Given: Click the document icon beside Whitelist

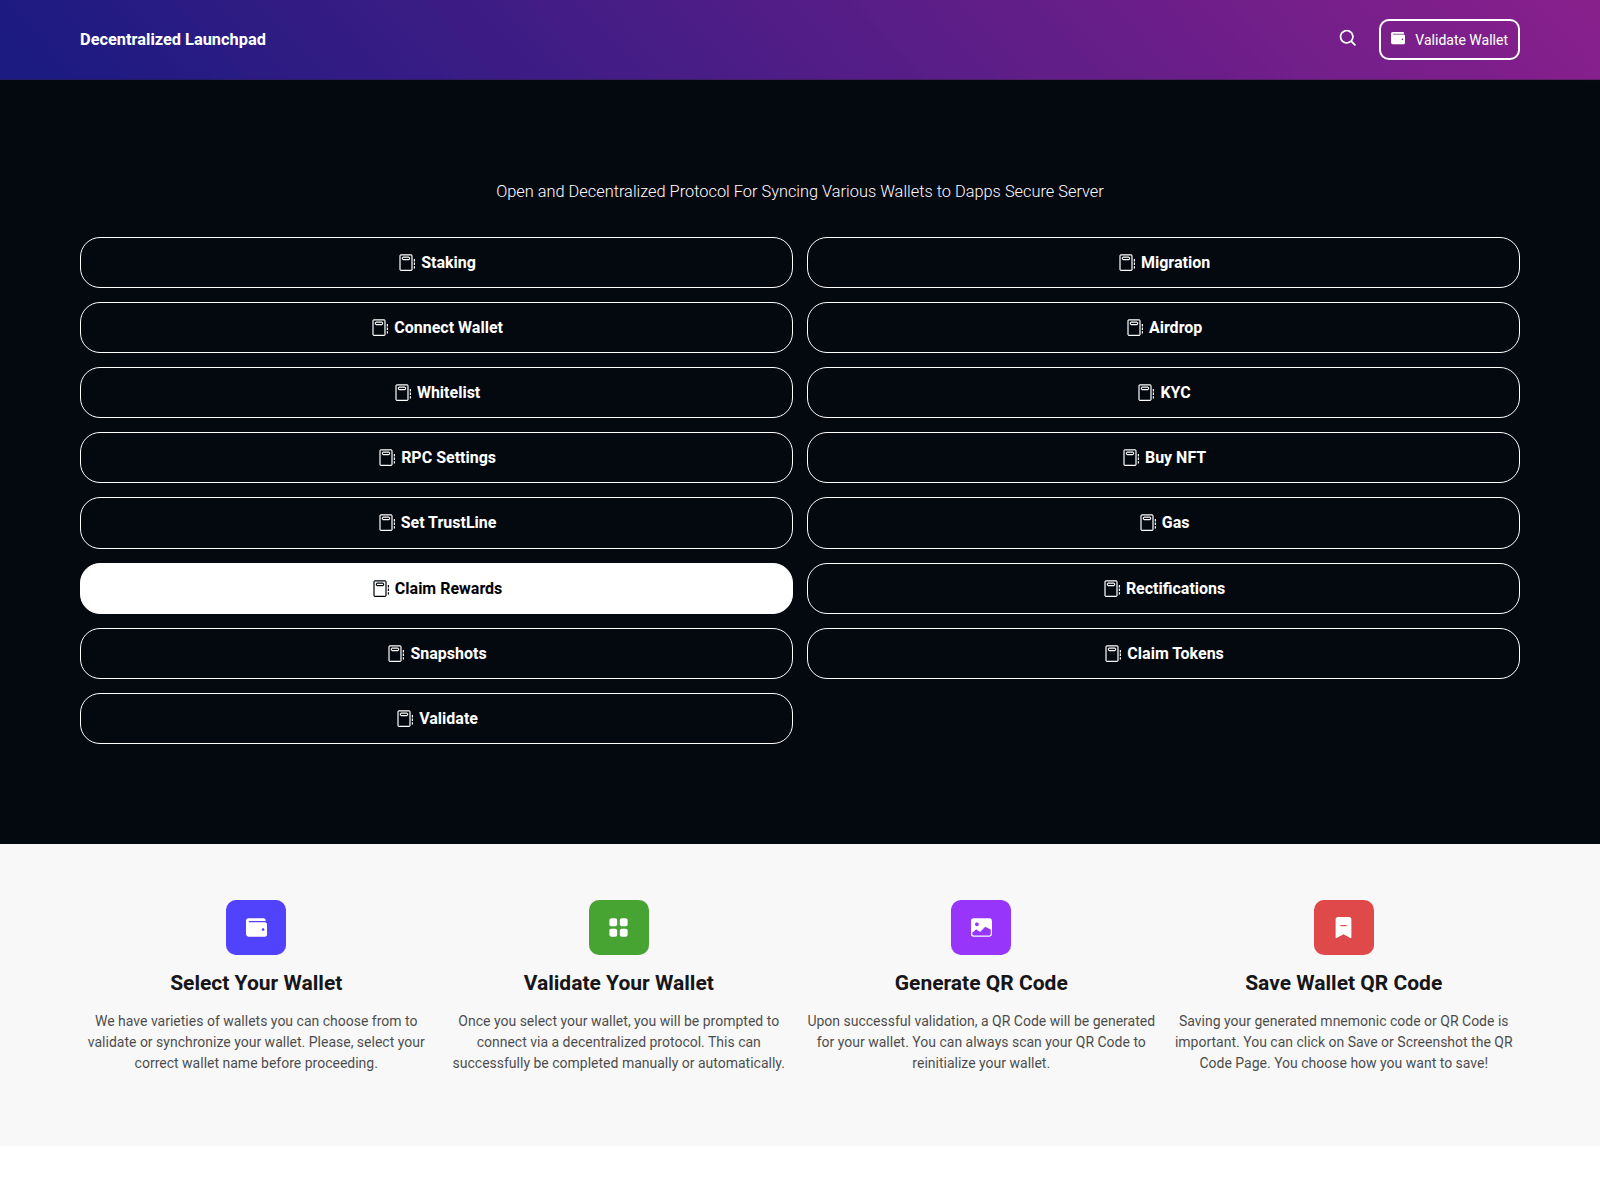Looking at the screenshot, I should 403,392.
